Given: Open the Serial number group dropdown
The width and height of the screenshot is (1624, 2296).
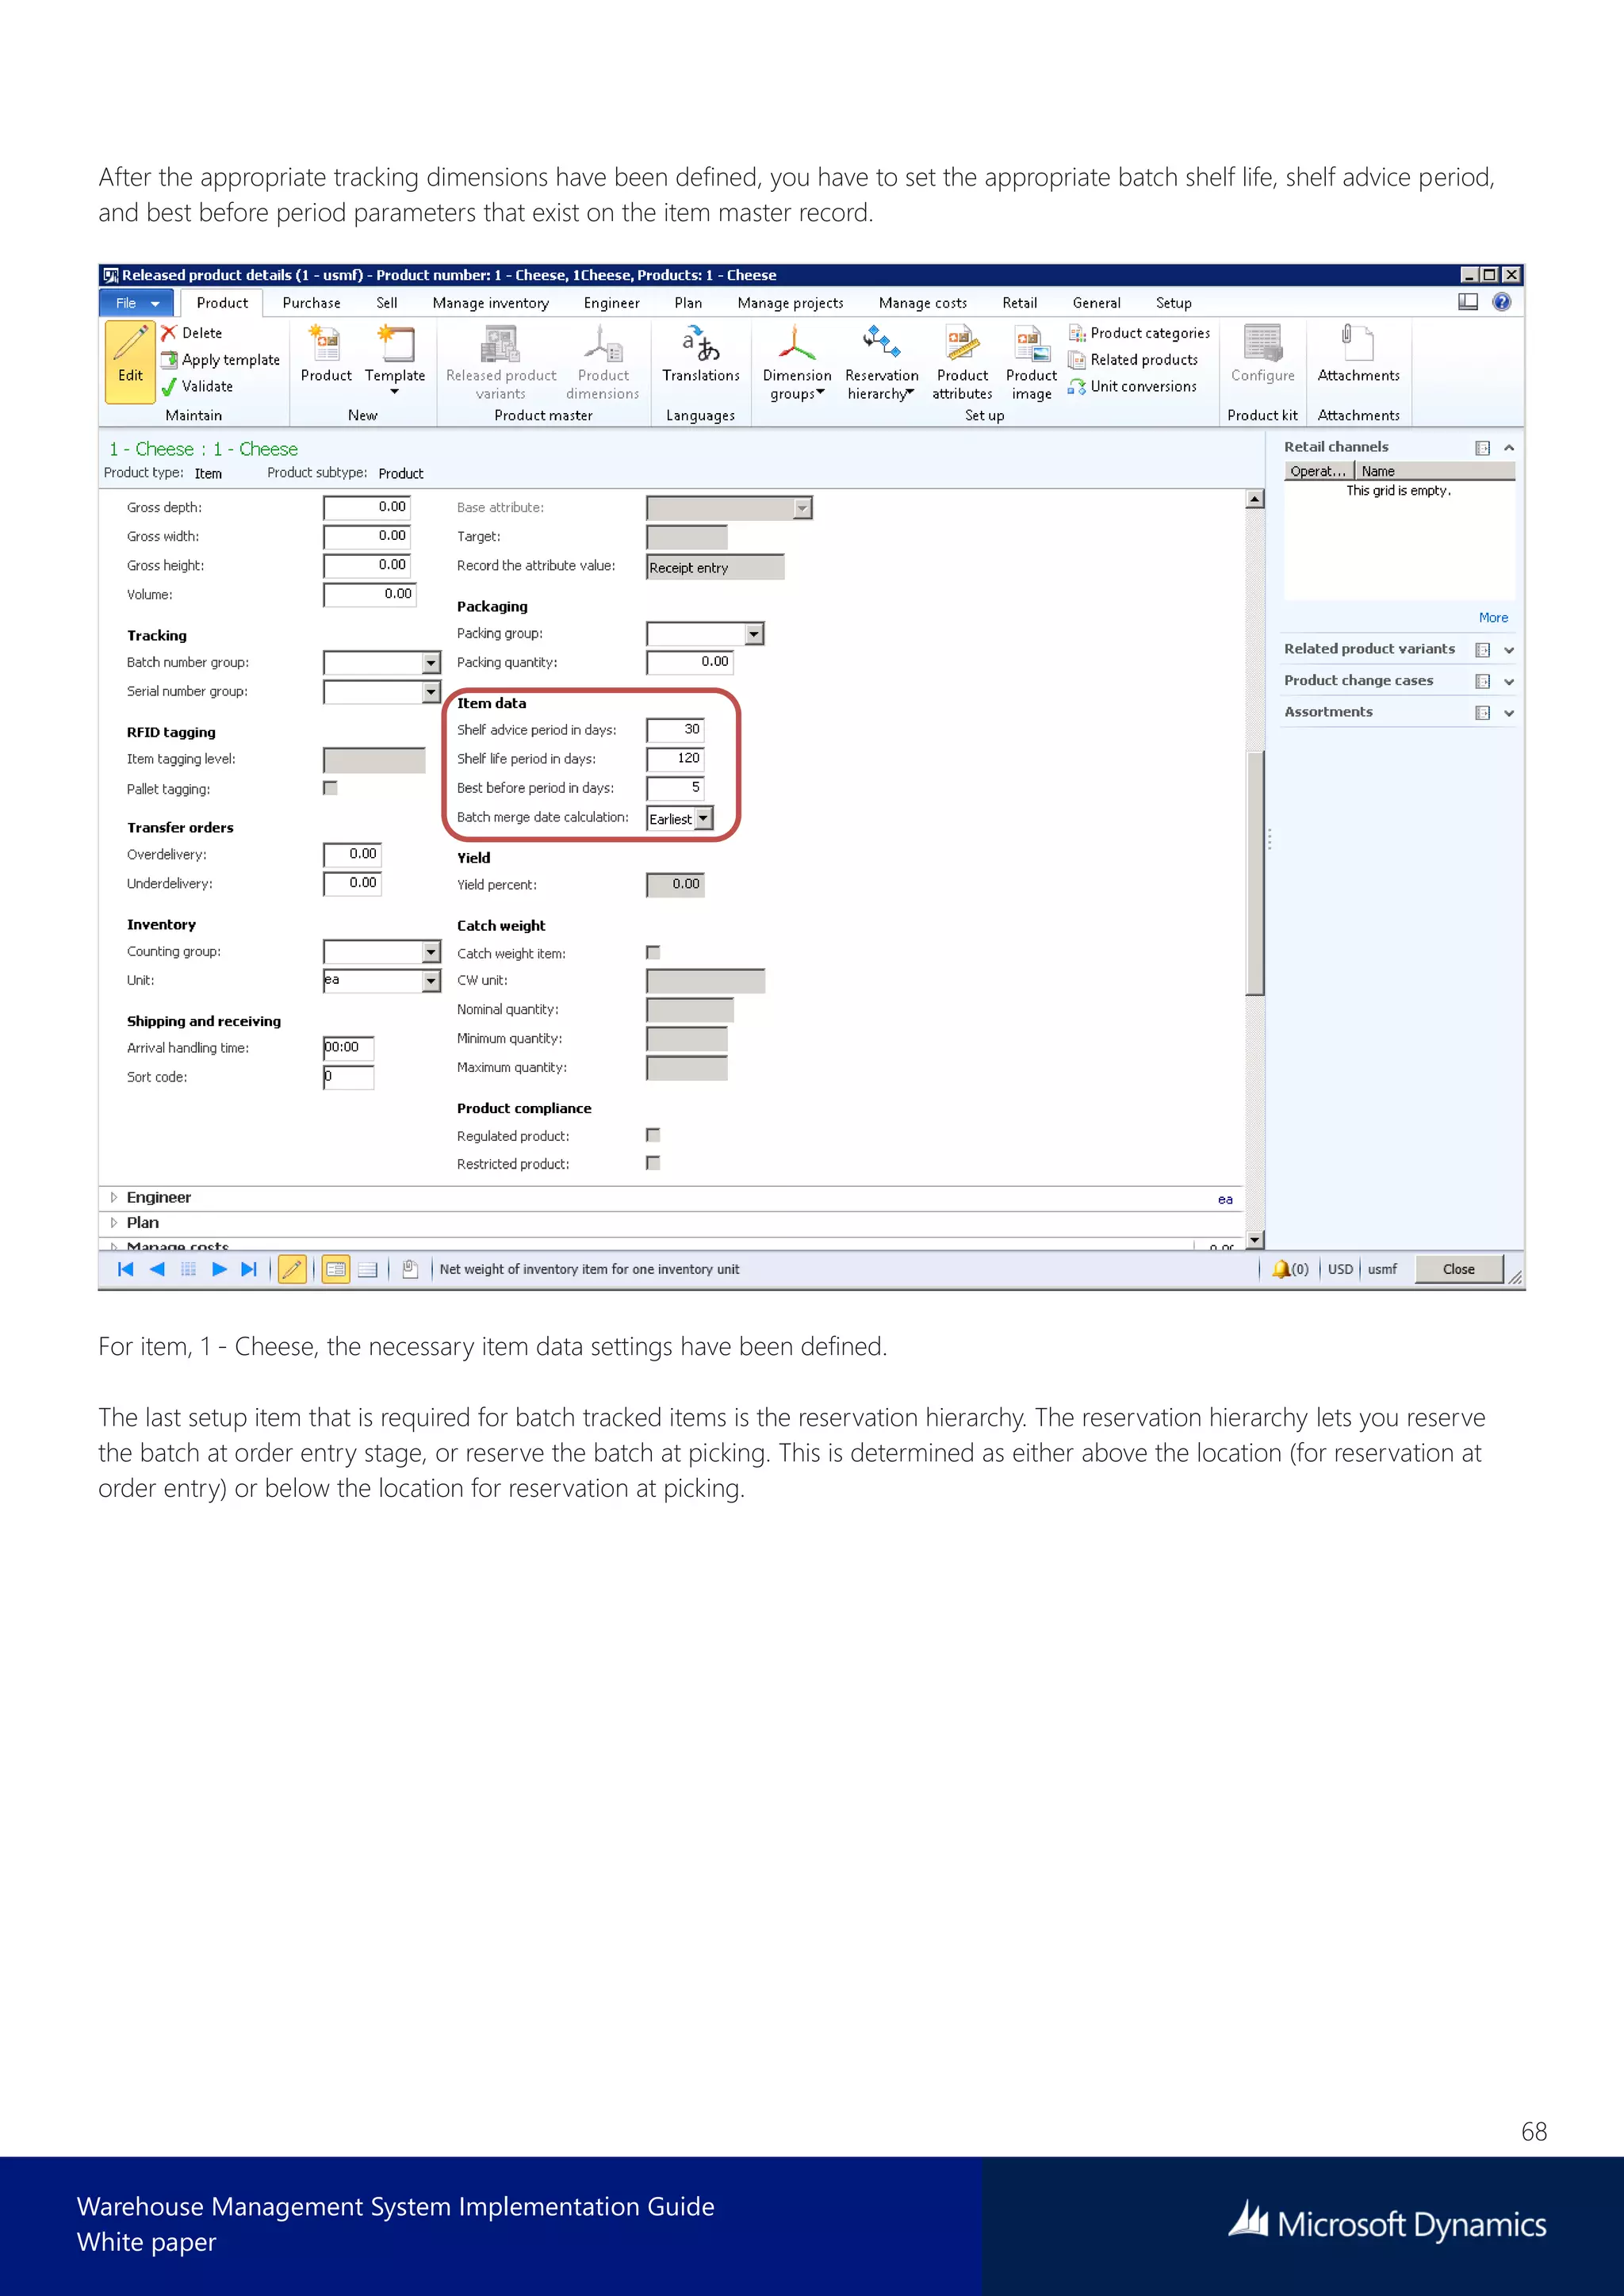Looking at the screenshot, I should coord(431,691).
